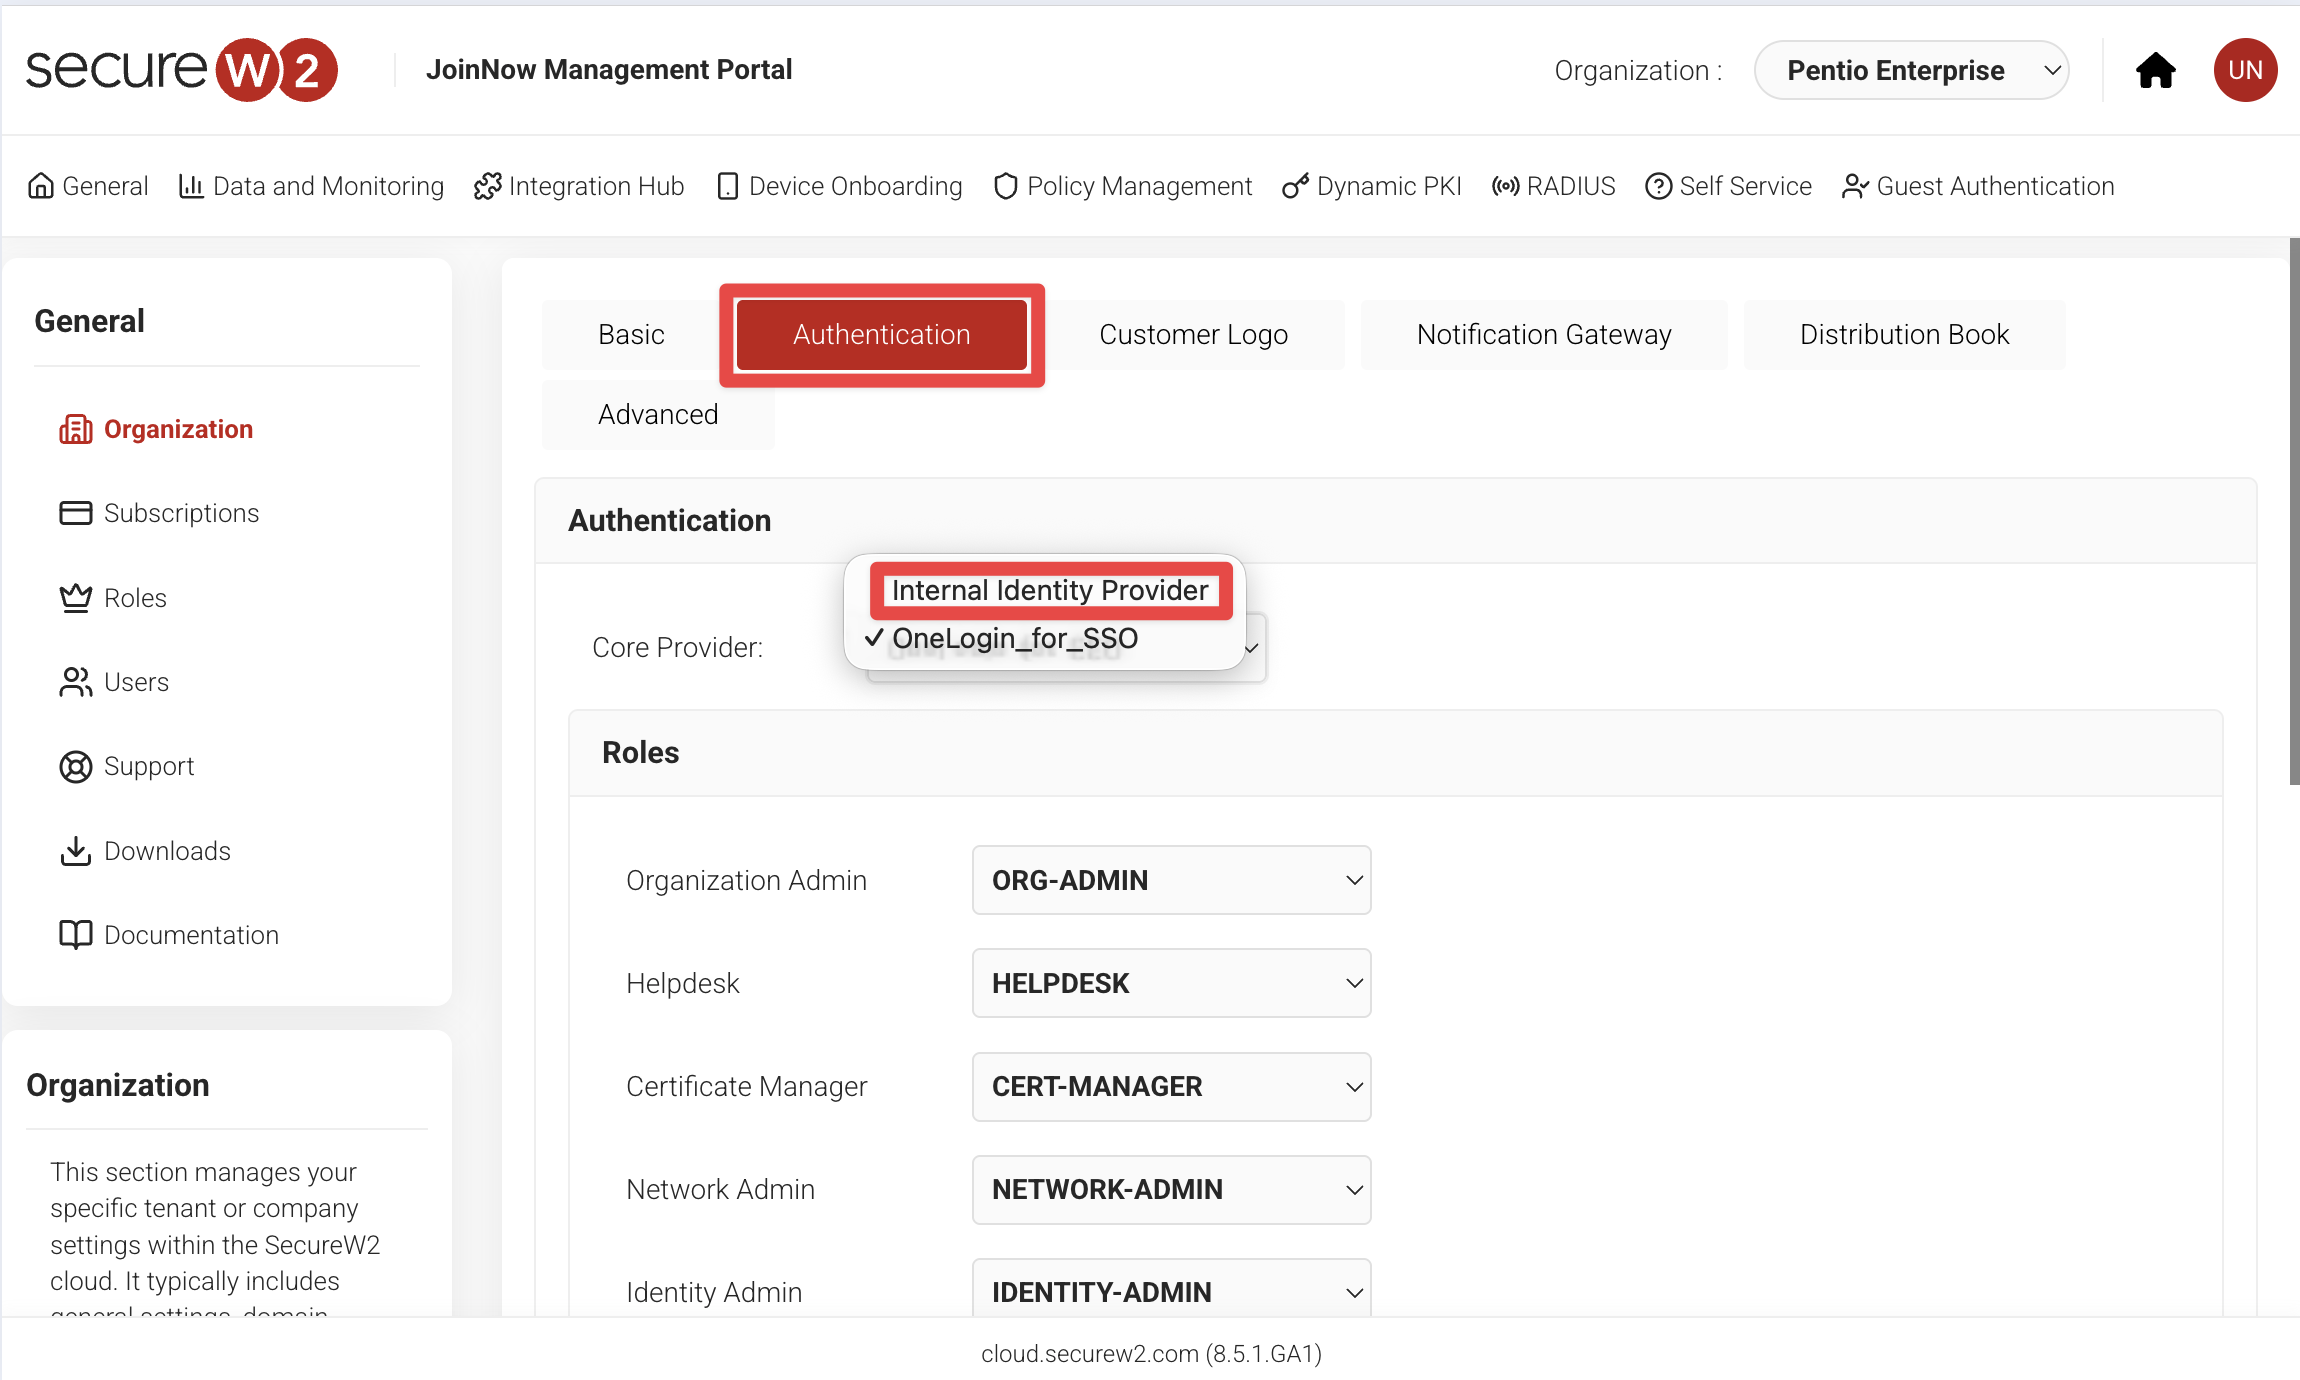The width and height of the screenshot is (2300, 1380).
Task: Open the Data and Monitoring menu label
Action: tap(329, 186)
